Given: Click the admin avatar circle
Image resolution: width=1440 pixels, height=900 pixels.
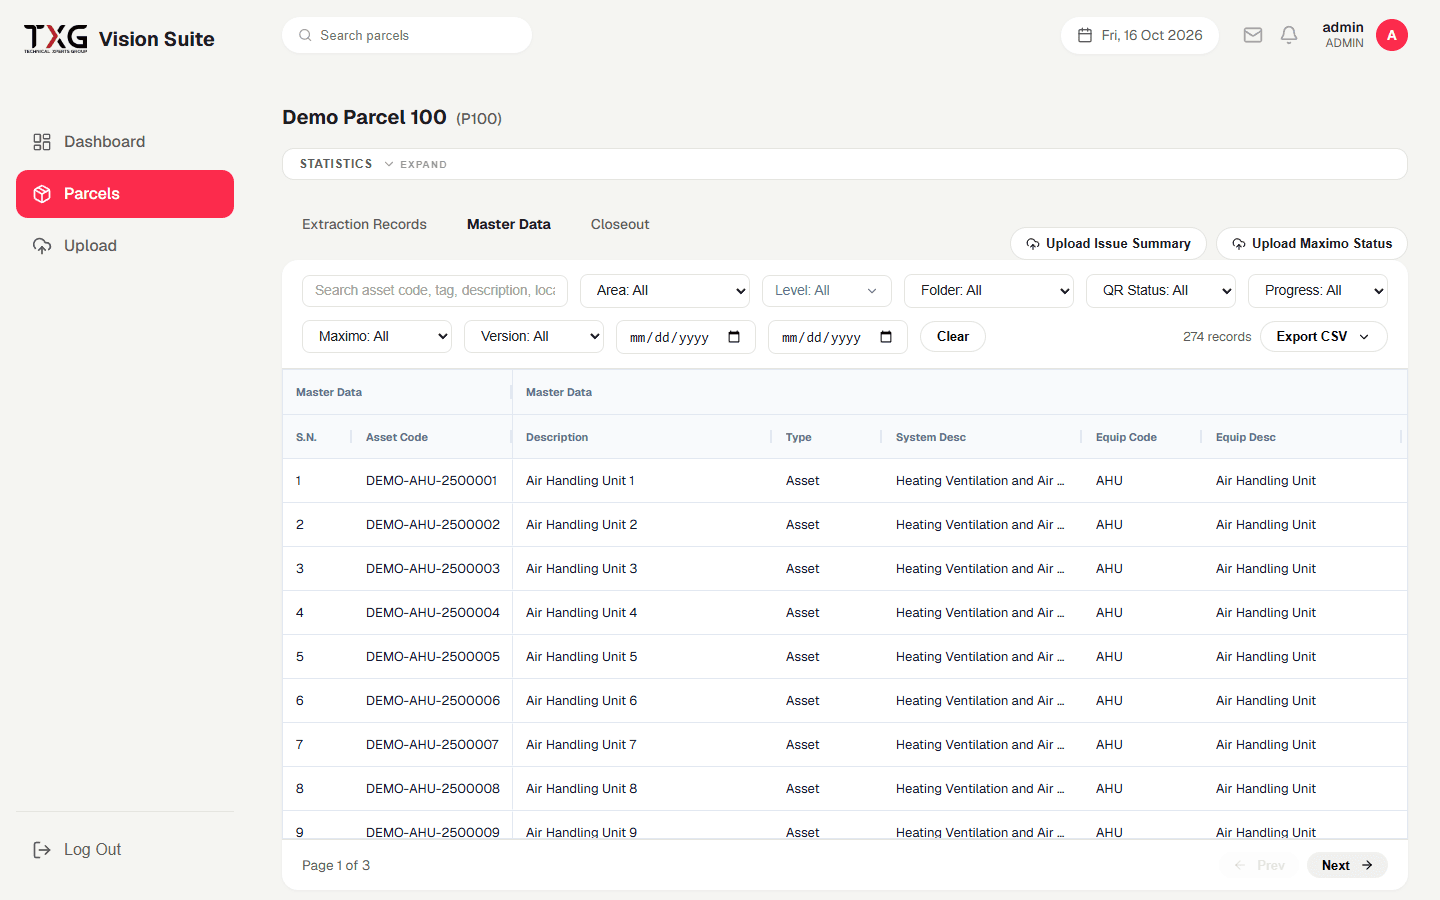Looking at the screenshot, I should [1392, 35].
